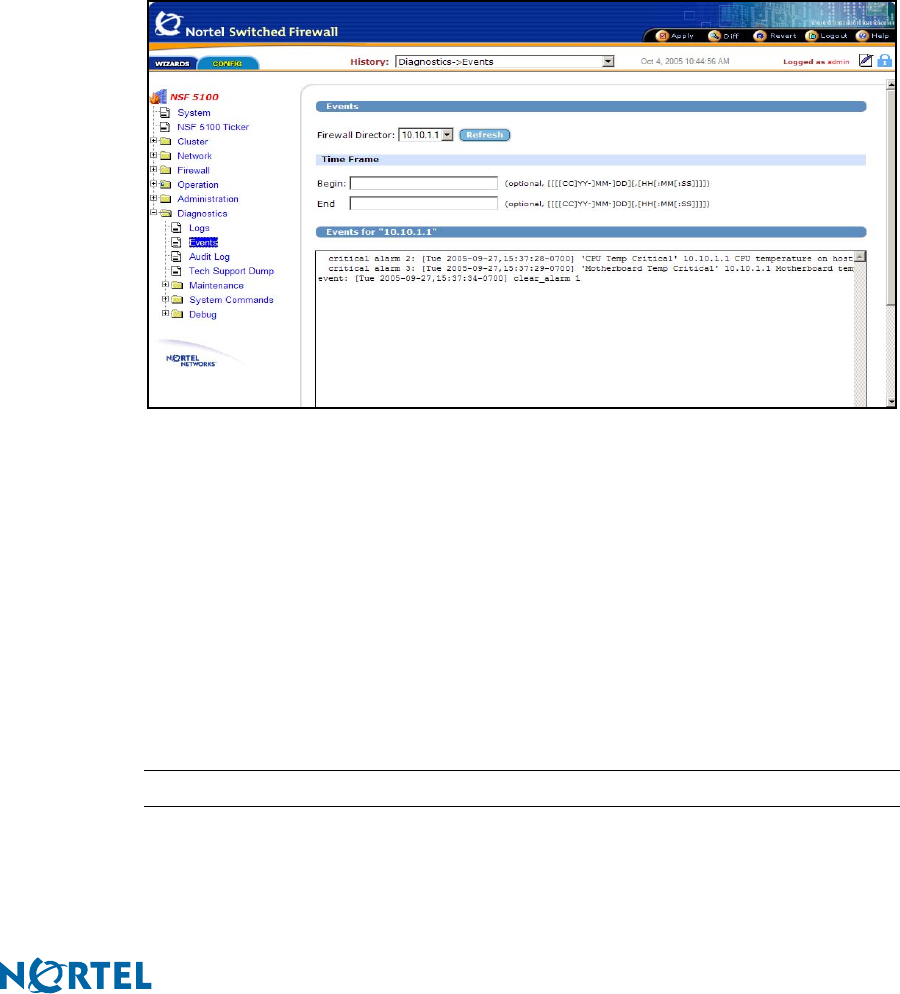The image size is (900, 994).
Task: Expand the Network tree node
Action: 153,155
